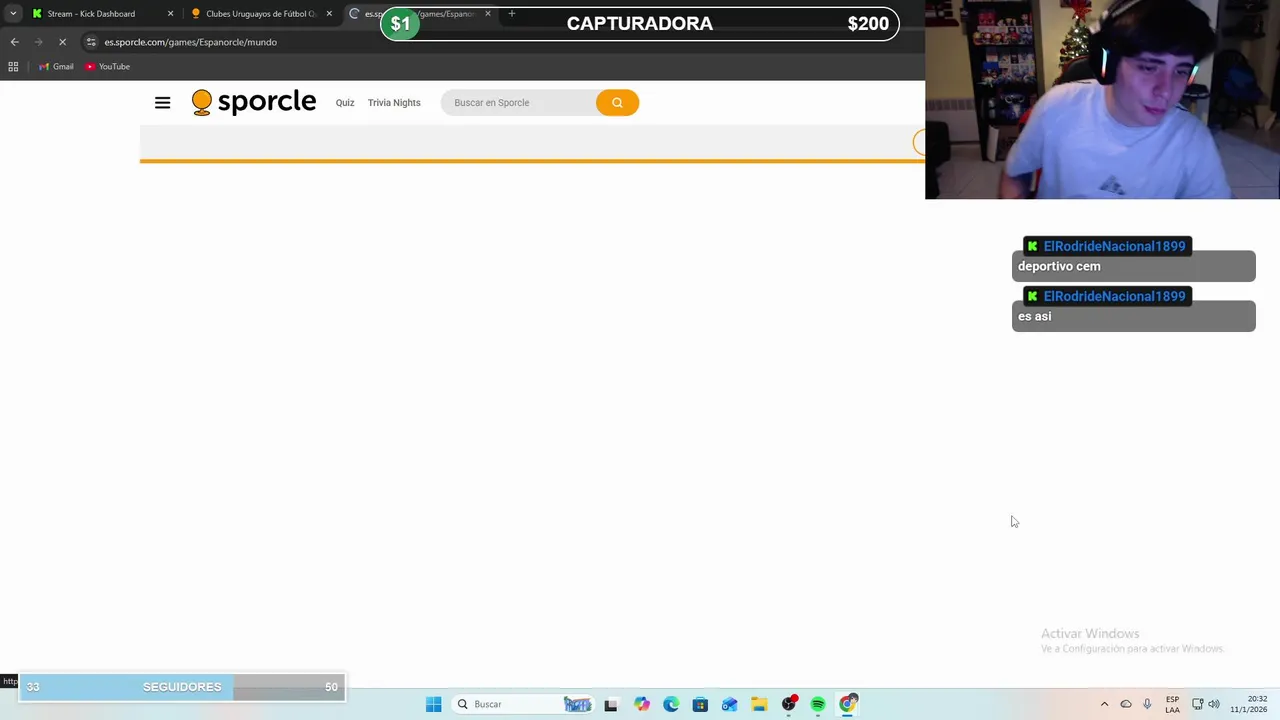The width and height of the screenshot is (1280, 720).
Task: Click the volume speaker tray icon
Action: pyautogui.click(x=1214, y=704)
